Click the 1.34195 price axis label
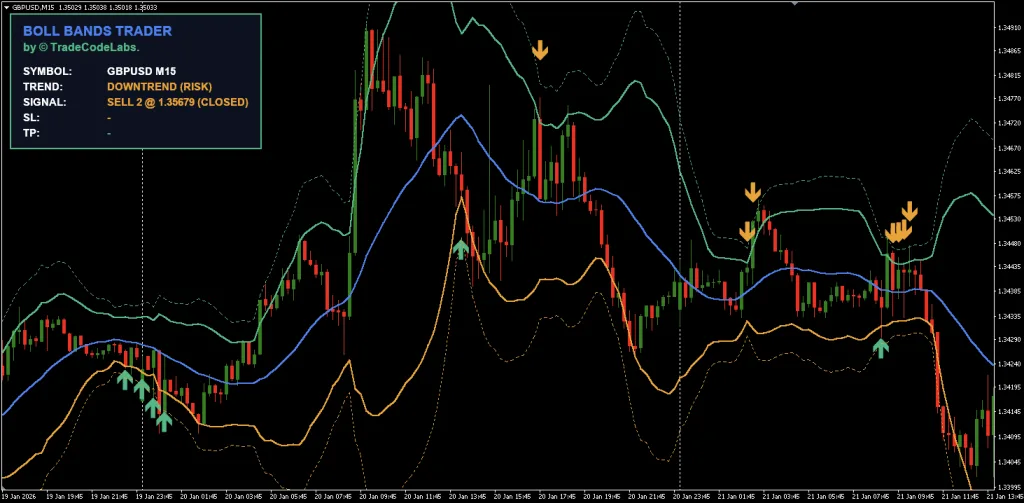This screenshot has height=503, width=1024. pos(1010,388)
